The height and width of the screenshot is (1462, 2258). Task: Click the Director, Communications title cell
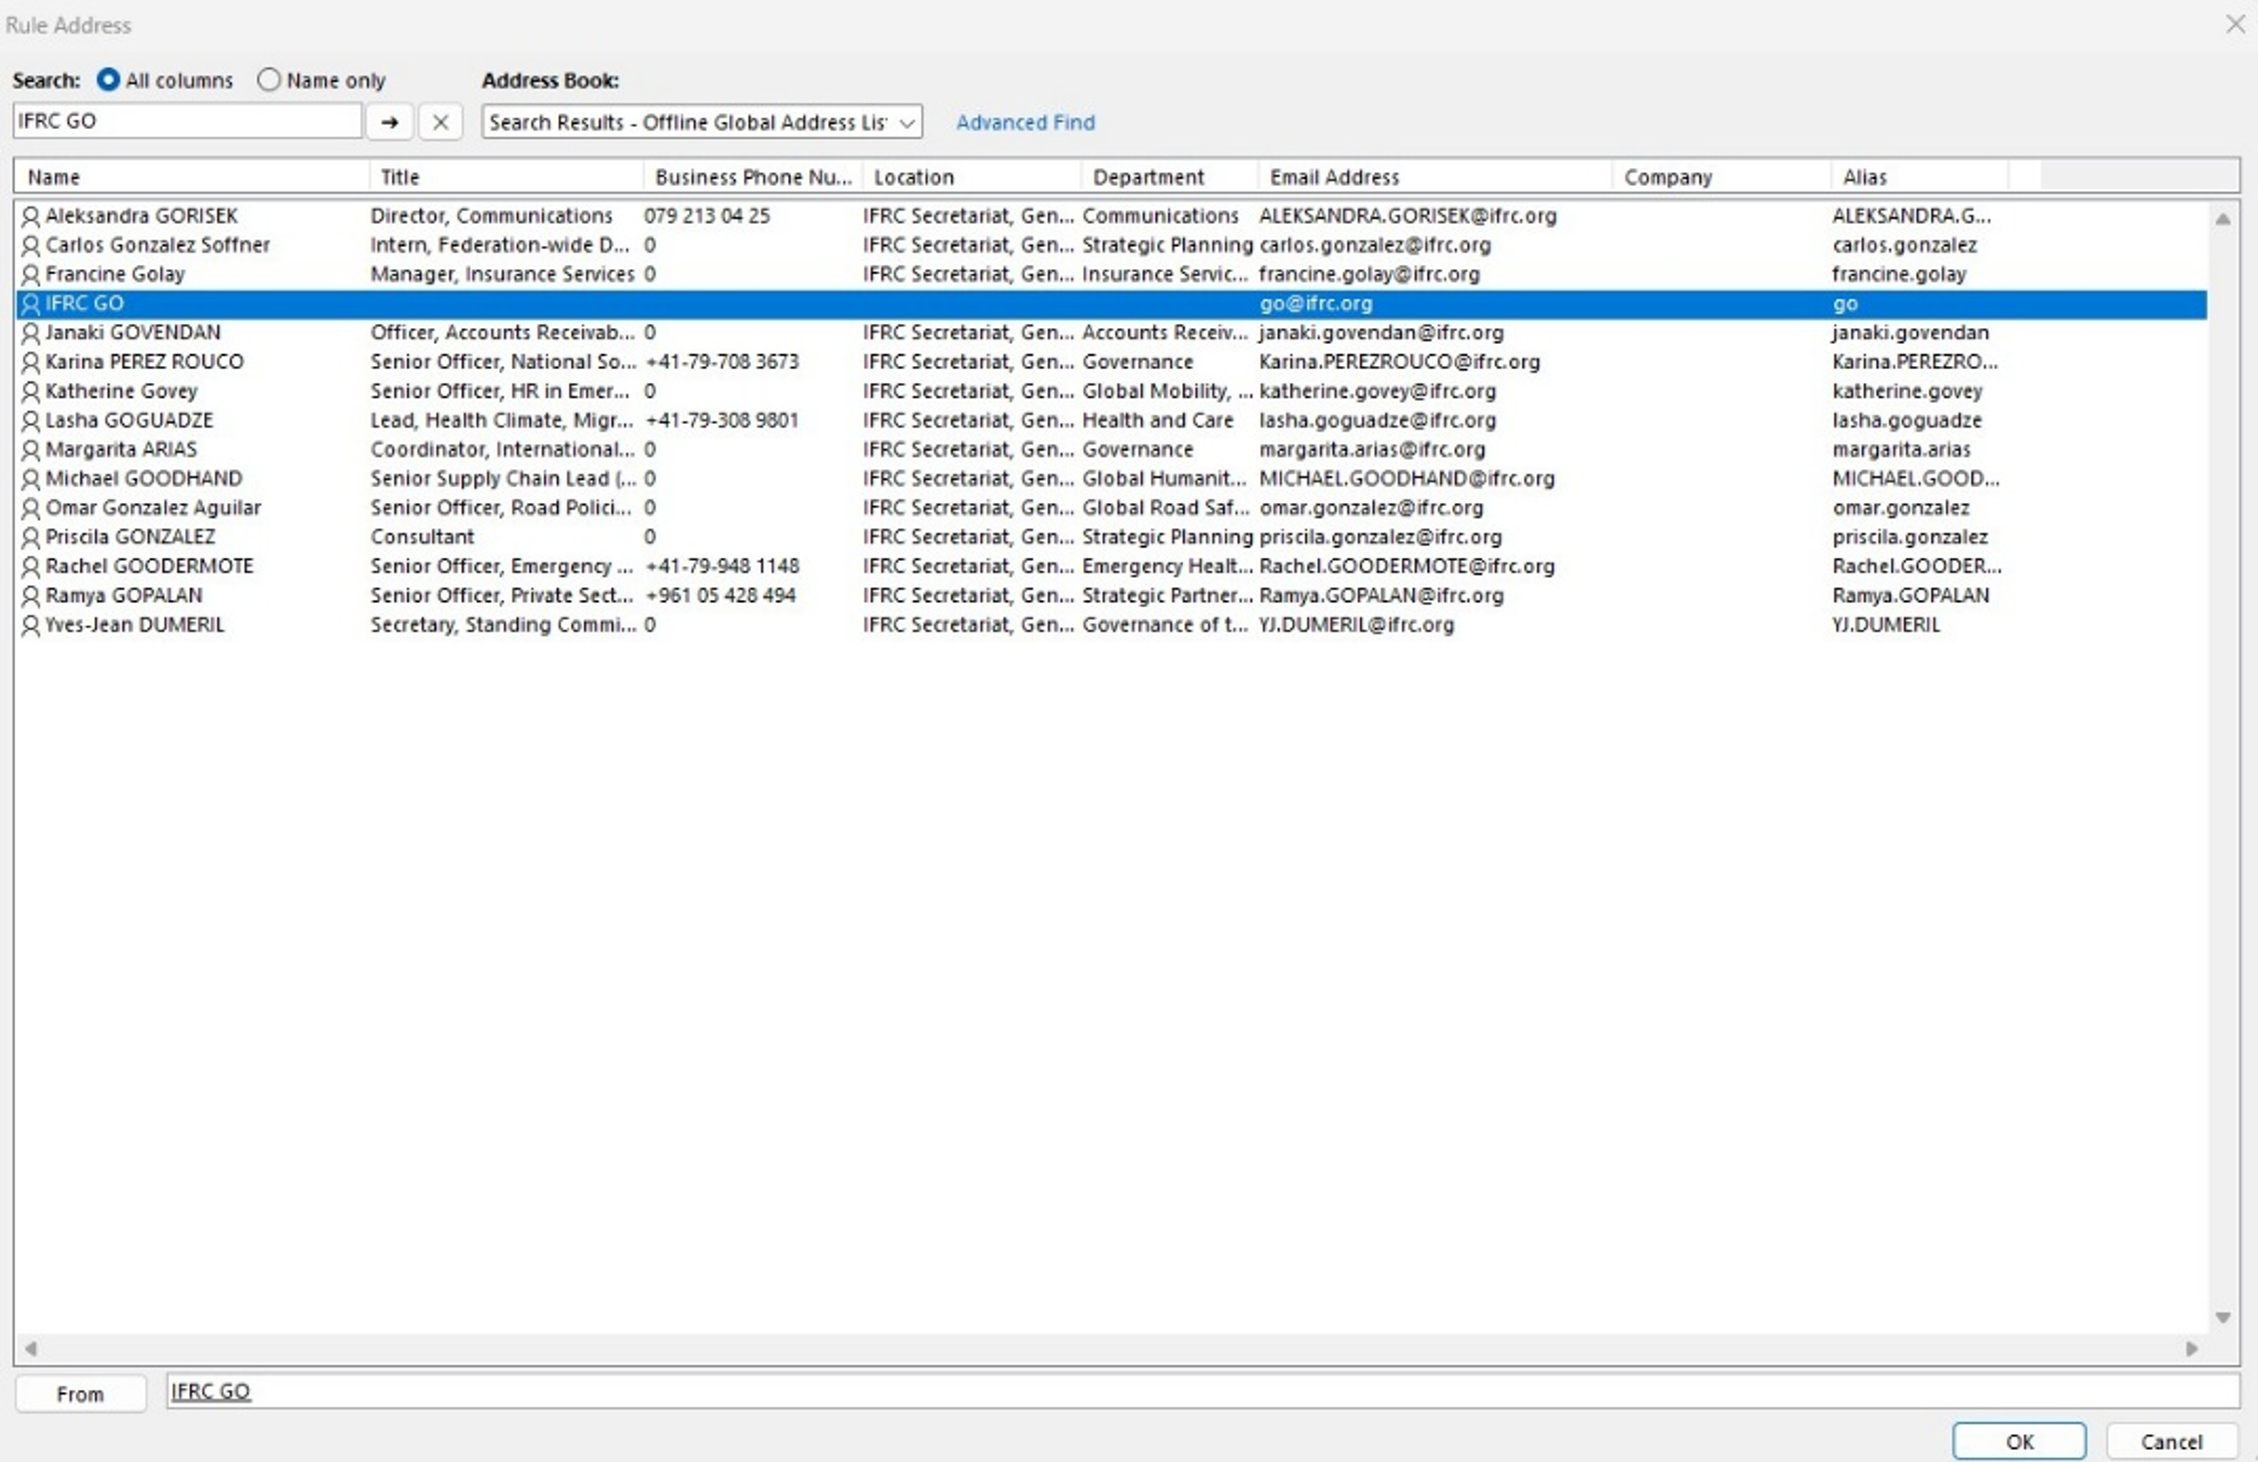pos(491,216)
